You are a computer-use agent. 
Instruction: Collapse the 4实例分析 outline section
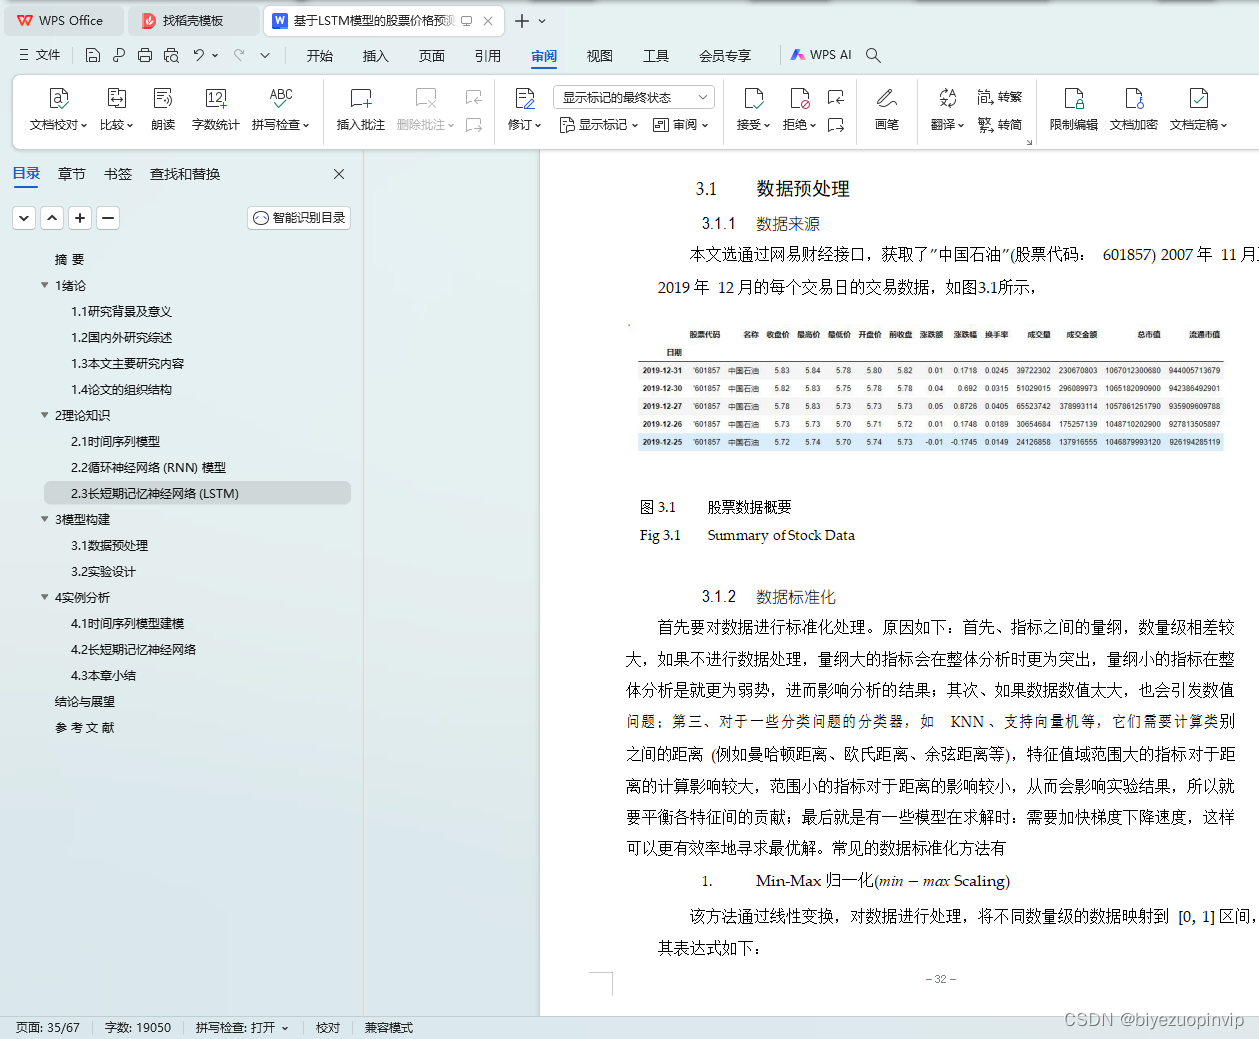[x=44, y=597]
